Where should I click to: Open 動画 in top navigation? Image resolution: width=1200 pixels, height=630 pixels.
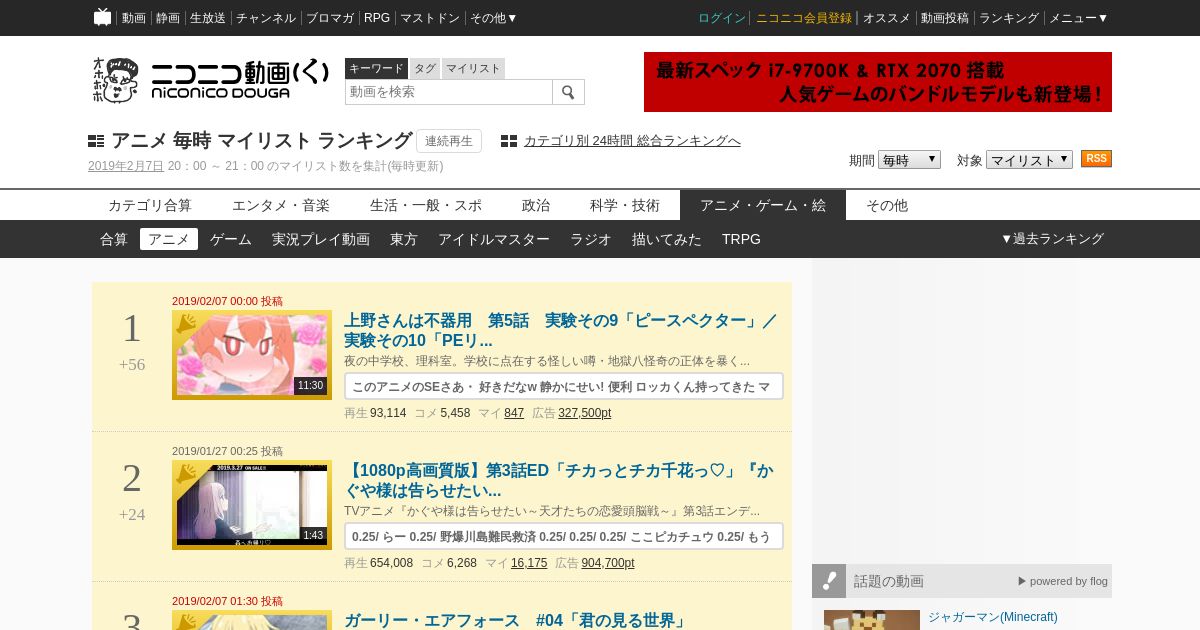(134, 18)
